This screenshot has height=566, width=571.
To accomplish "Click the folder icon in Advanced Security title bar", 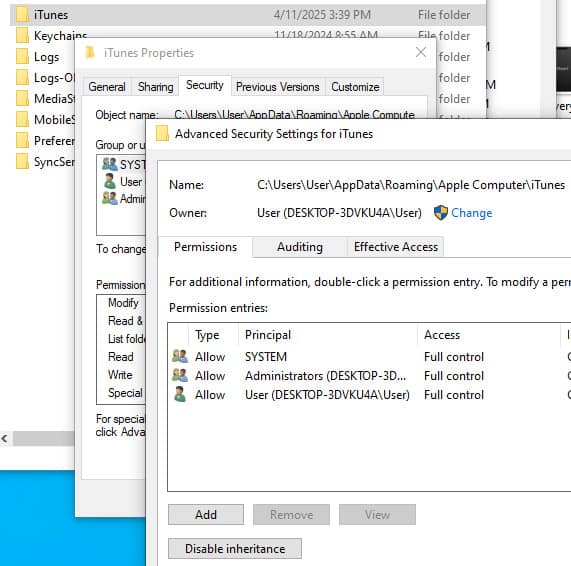I will pyautogui.click(x=162, y=134).
